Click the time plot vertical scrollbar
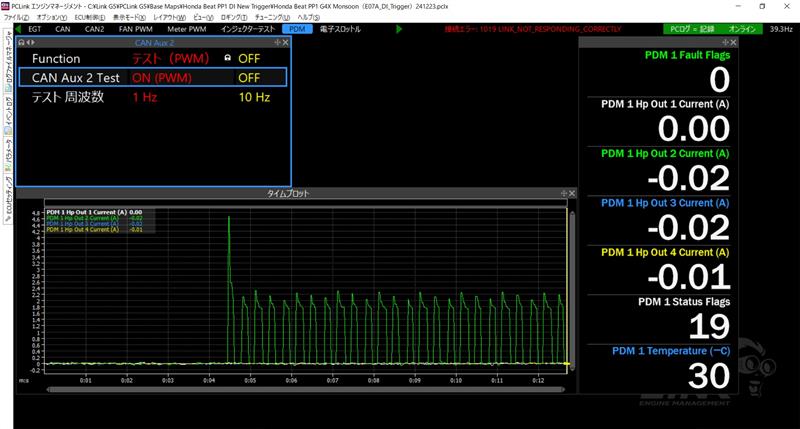This screenshot has height=429, width=800. [x=572, y=291]
